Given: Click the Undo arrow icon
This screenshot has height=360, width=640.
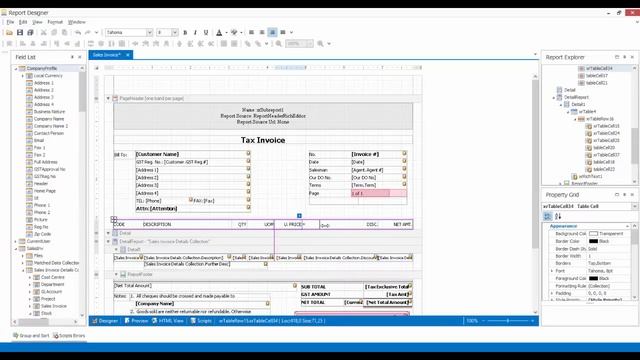Looking at the screenshot, I should click(78, 32).
